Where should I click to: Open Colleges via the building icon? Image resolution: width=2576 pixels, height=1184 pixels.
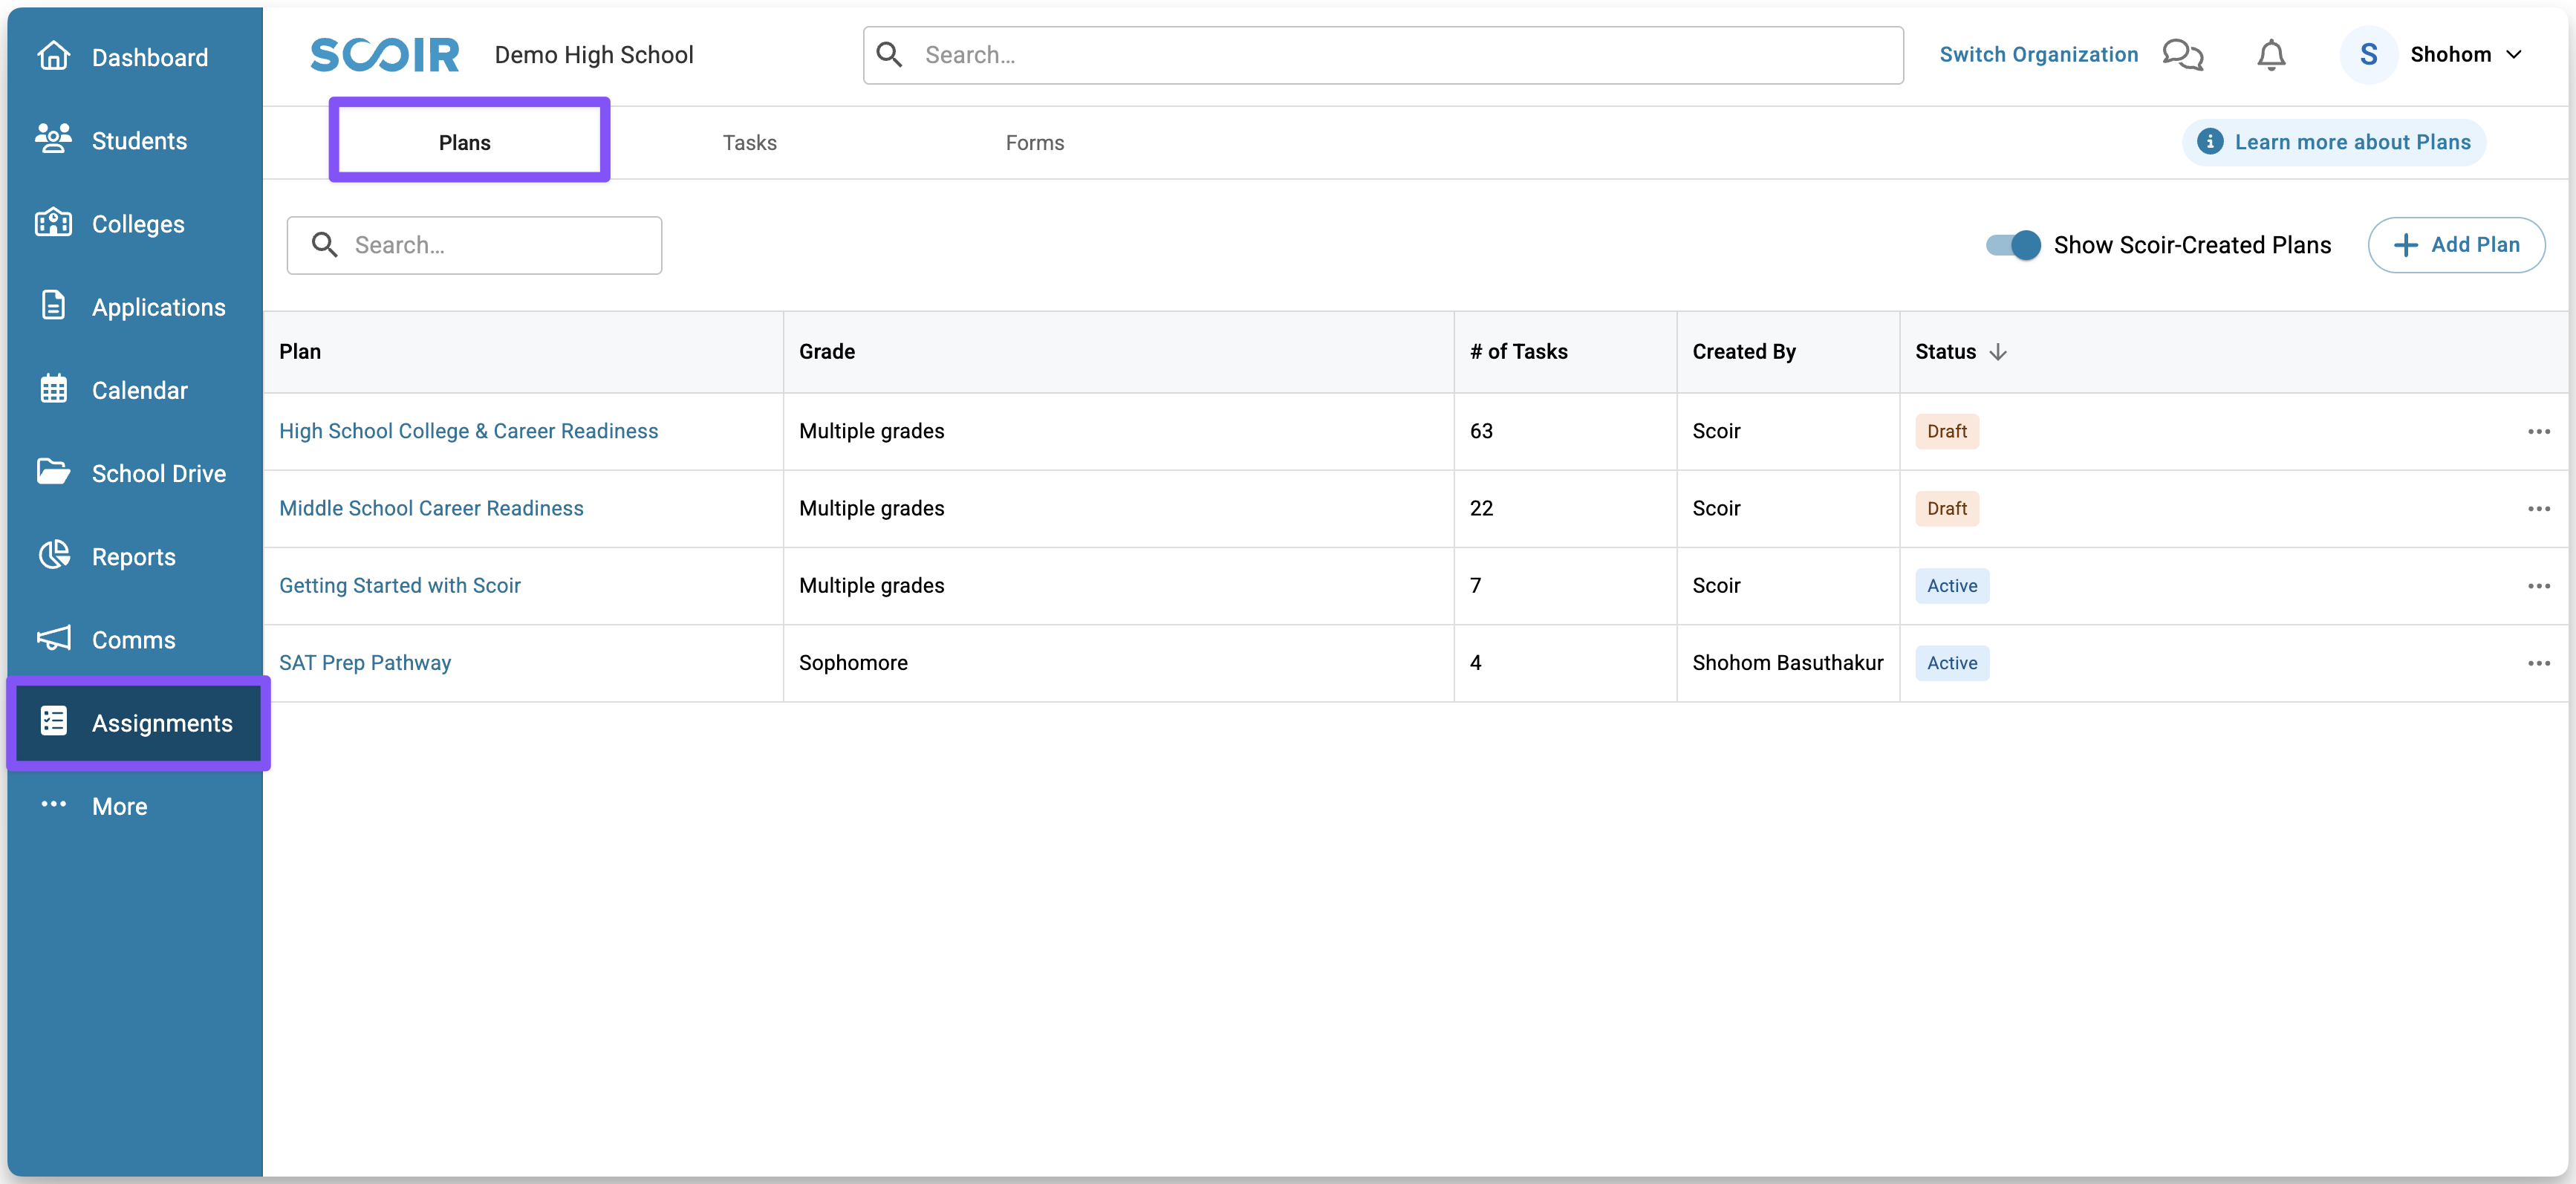pyautogui.click(x=53, y=223)
